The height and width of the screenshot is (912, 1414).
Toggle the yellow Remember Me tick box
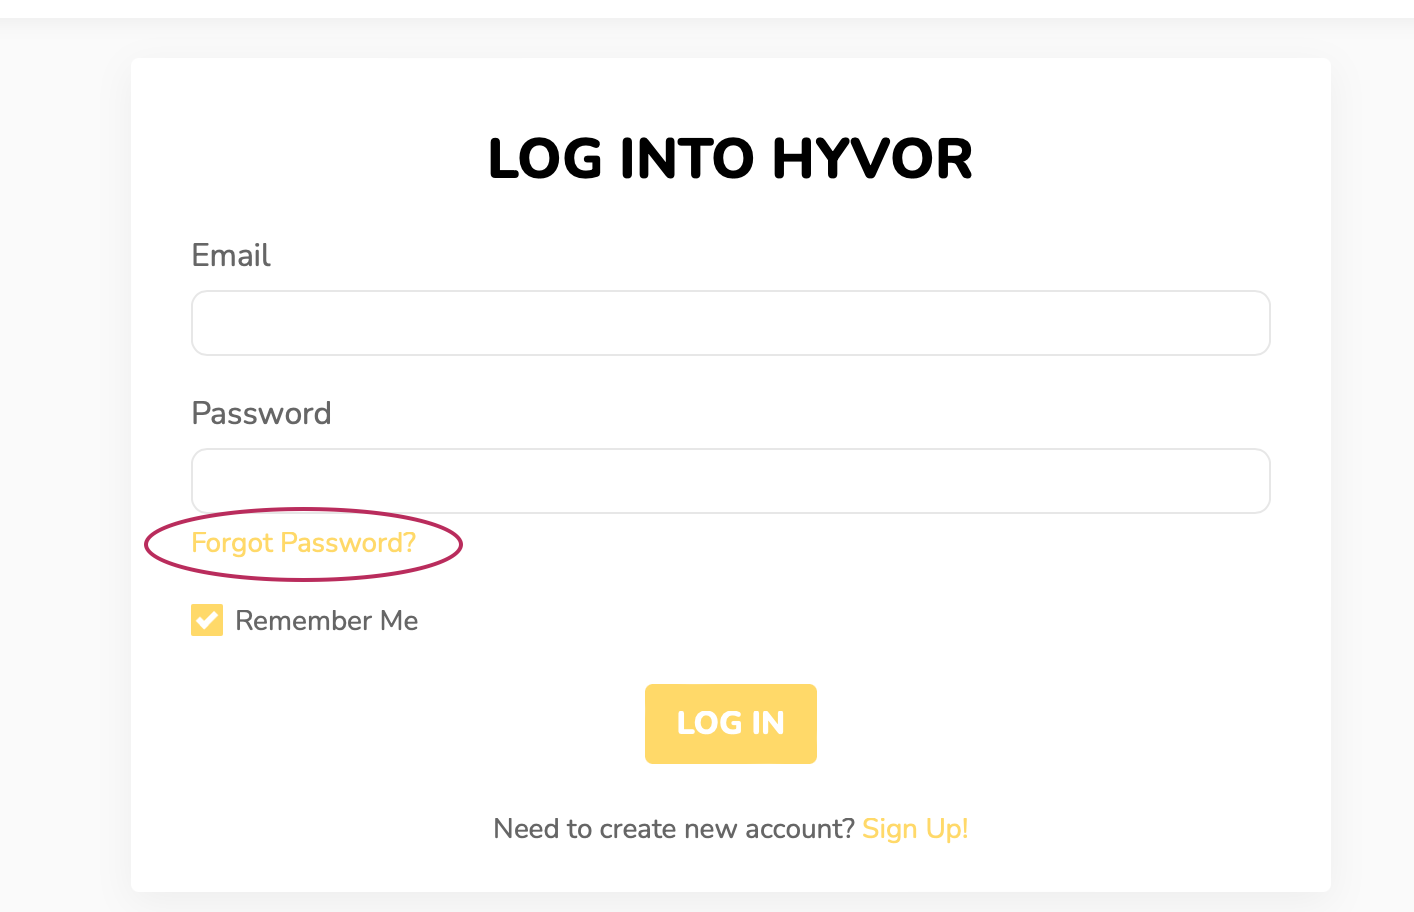pos(207,620)
